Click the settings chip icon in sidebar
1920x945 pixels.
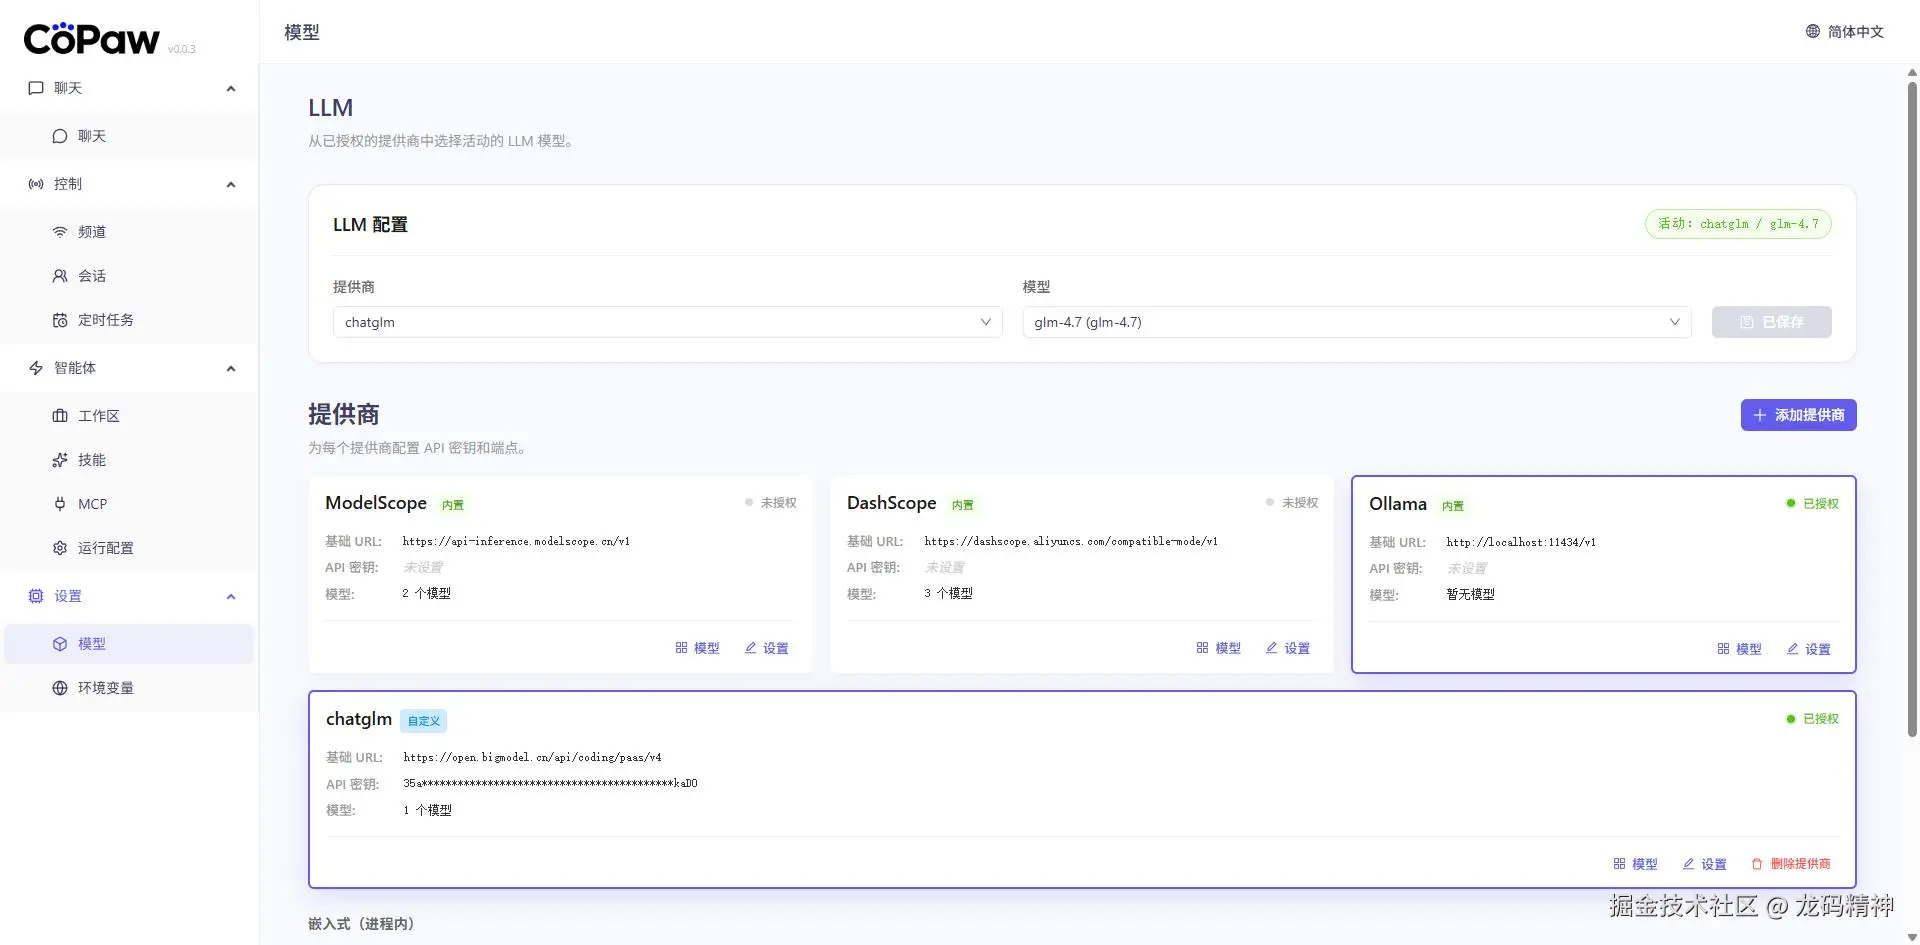tap(36, 596)
